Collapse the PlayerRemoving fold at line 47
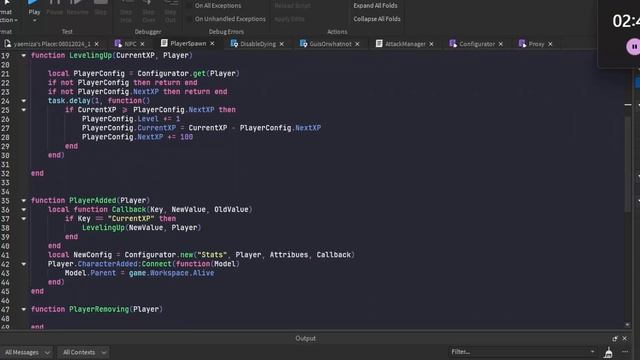The width and height of the screenshot is (640, 360). pos(24,309)
